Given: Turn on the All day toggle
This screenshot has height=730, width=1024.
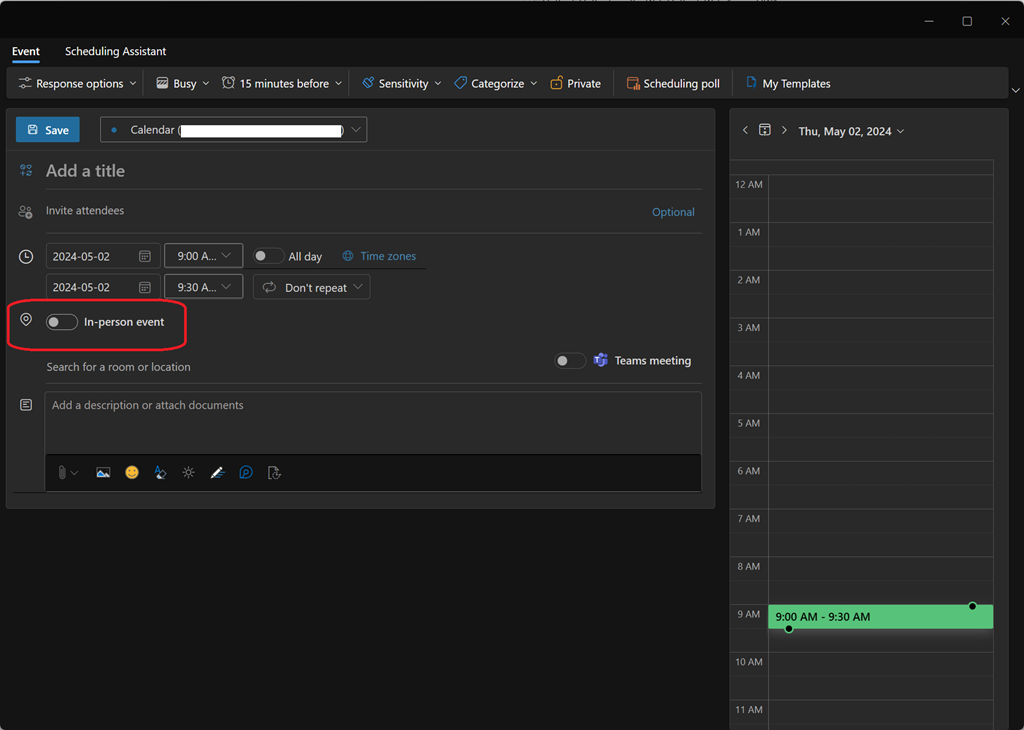Looking at the screenshot, I should [268, 257].
